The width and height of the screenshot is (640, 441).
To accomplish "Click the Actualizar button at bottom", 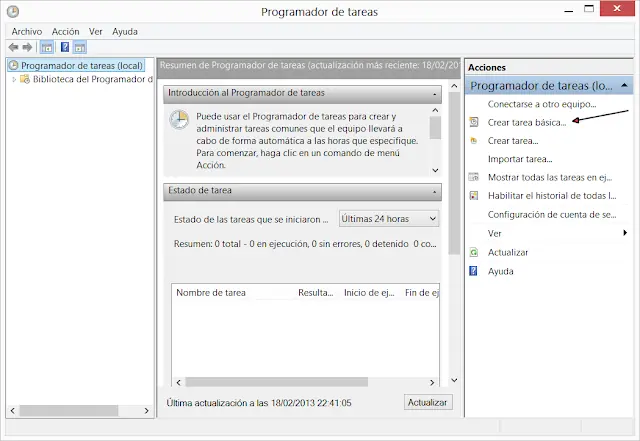I will point(428,402).
